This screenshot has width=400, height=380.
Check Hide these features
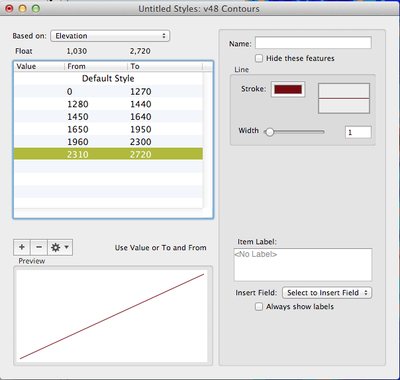click(259, 58)
